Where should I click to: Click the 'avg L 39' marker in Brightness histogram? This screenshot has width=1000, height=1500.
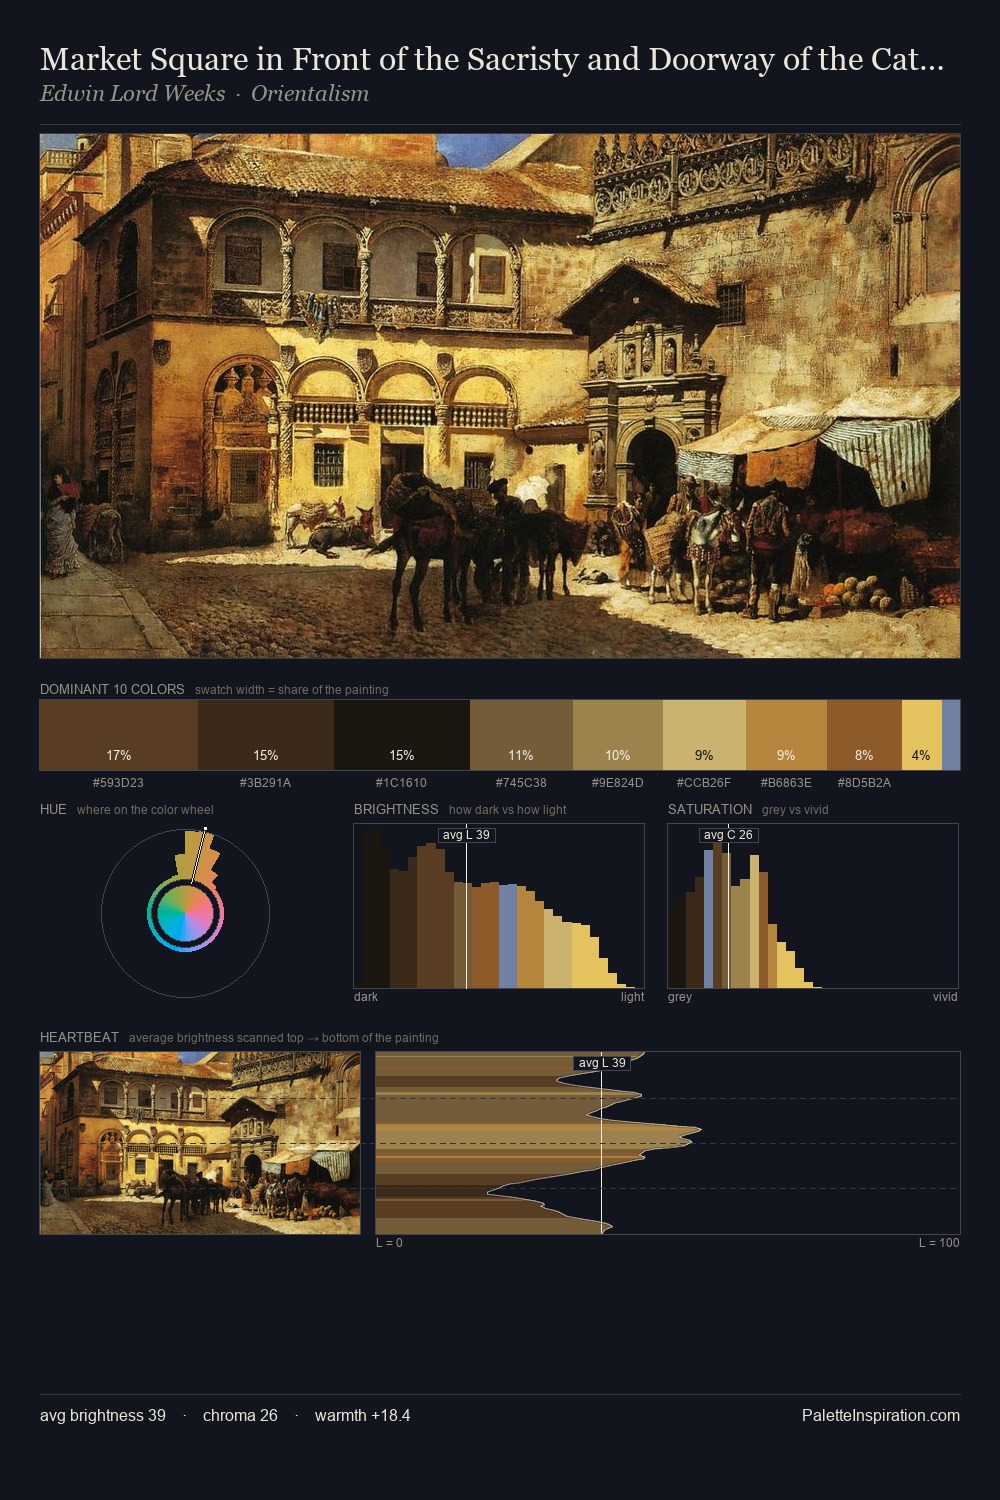[x=467, y=835]
